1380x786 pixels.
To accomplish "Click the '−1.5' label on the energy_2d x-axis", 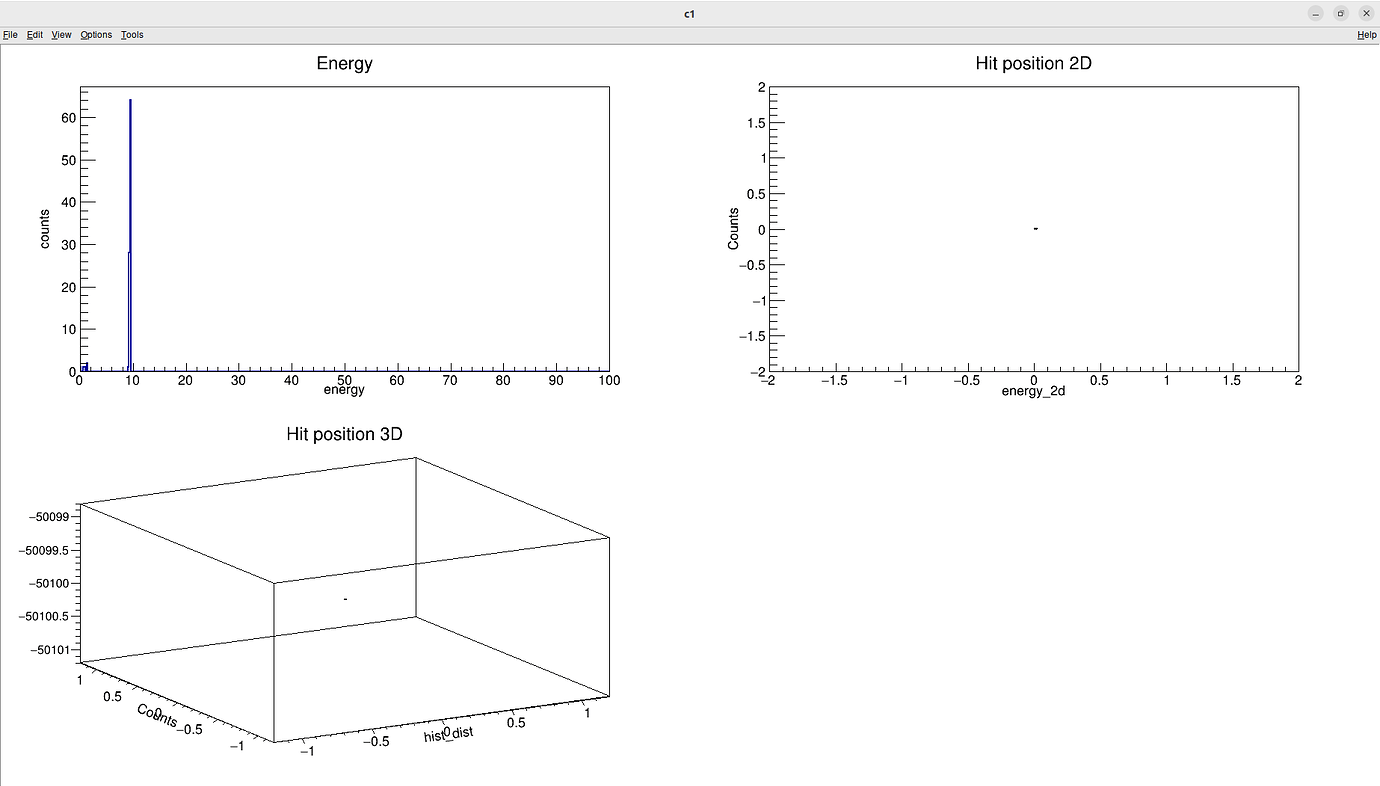I will 834,381.
